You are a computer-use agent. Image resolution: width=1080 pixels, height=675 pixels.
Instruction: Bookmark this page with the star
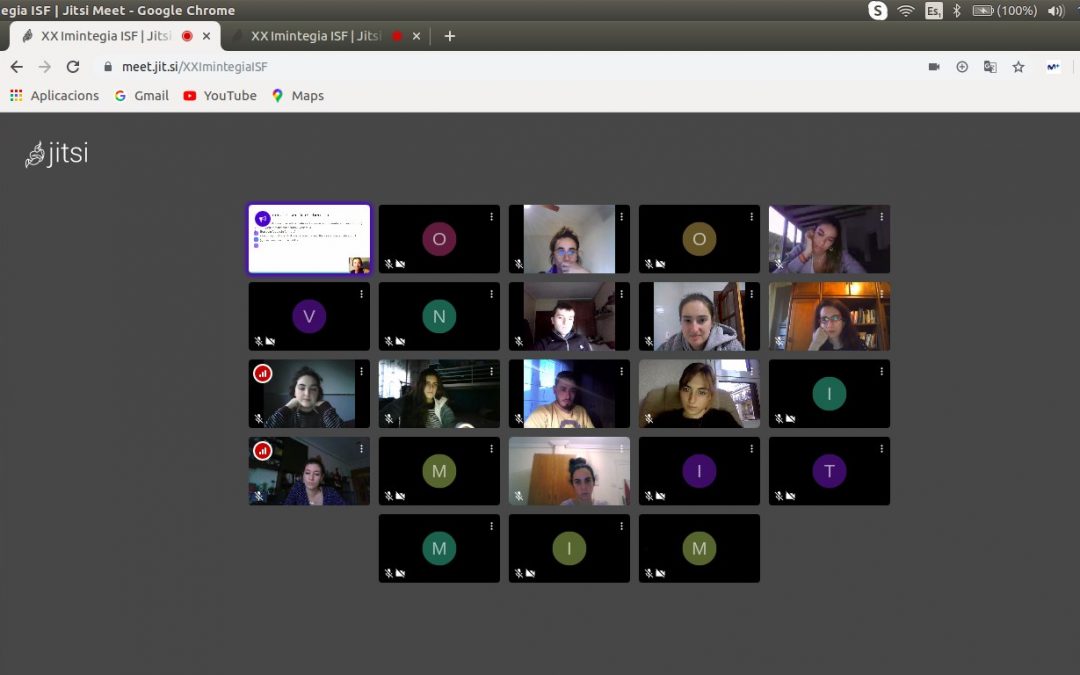(1018, 67)
